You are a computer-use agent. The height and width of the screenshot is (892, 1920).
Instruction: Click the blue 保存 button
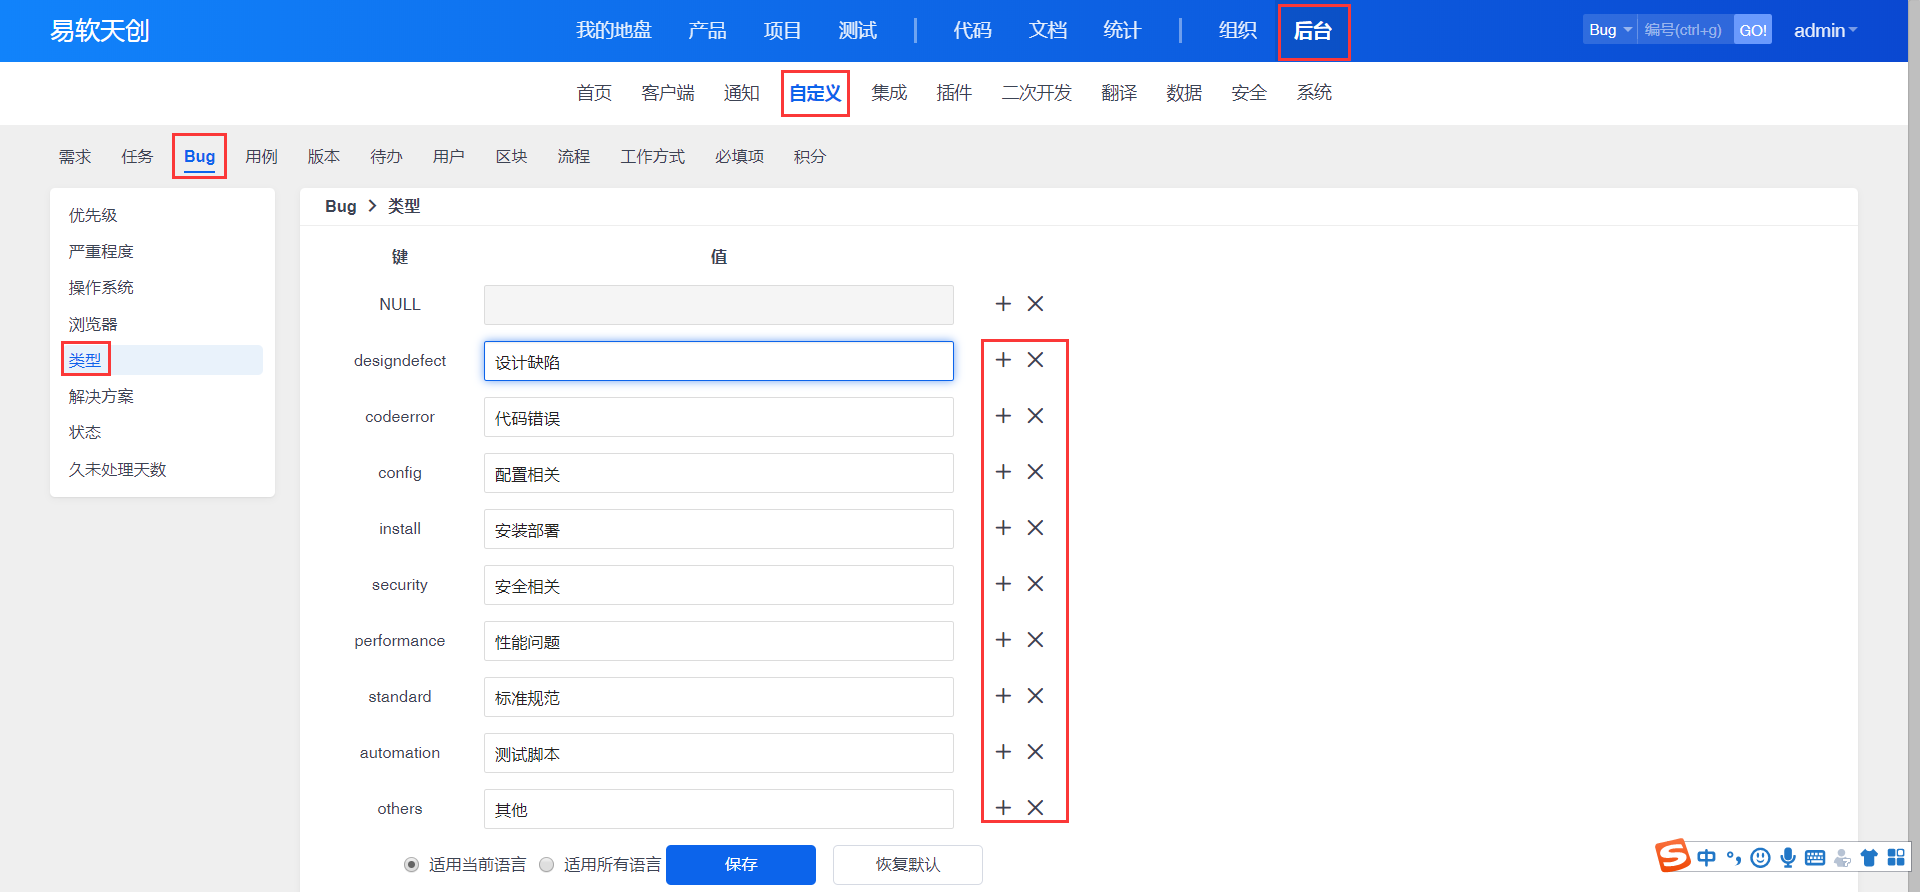740,865
